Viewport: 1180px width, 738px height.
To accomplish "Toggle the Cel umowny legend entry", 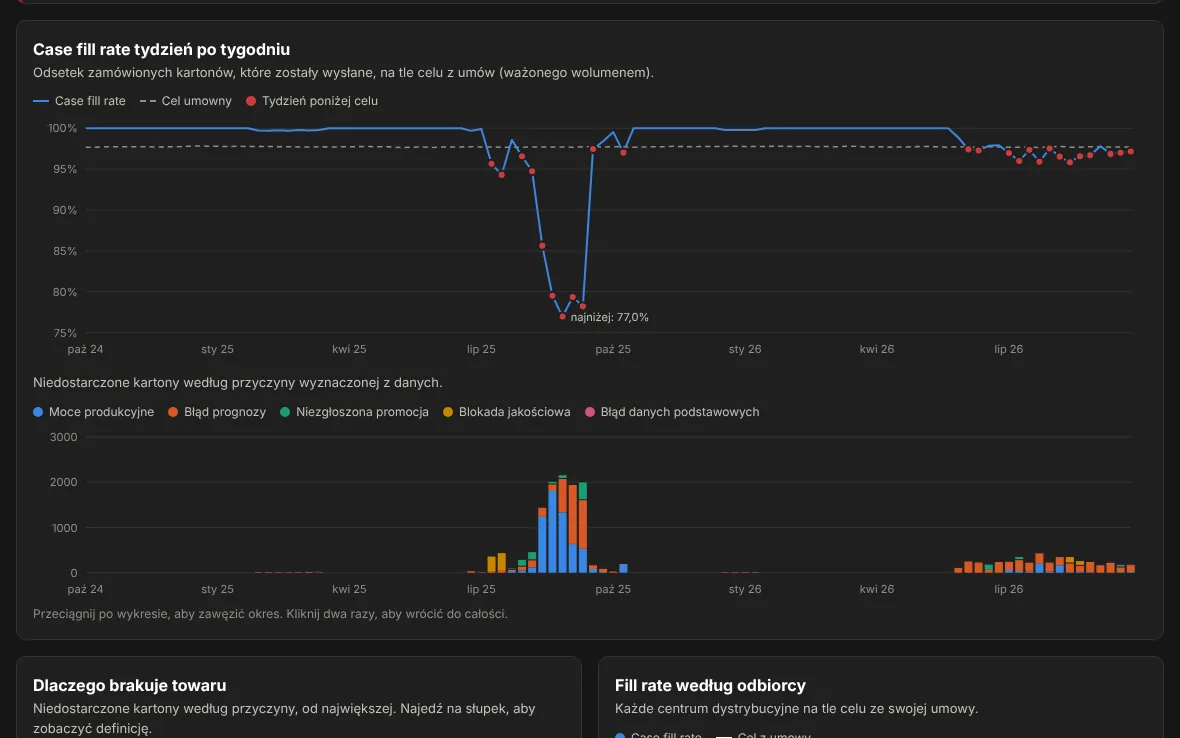I will (x=186, y=101).
